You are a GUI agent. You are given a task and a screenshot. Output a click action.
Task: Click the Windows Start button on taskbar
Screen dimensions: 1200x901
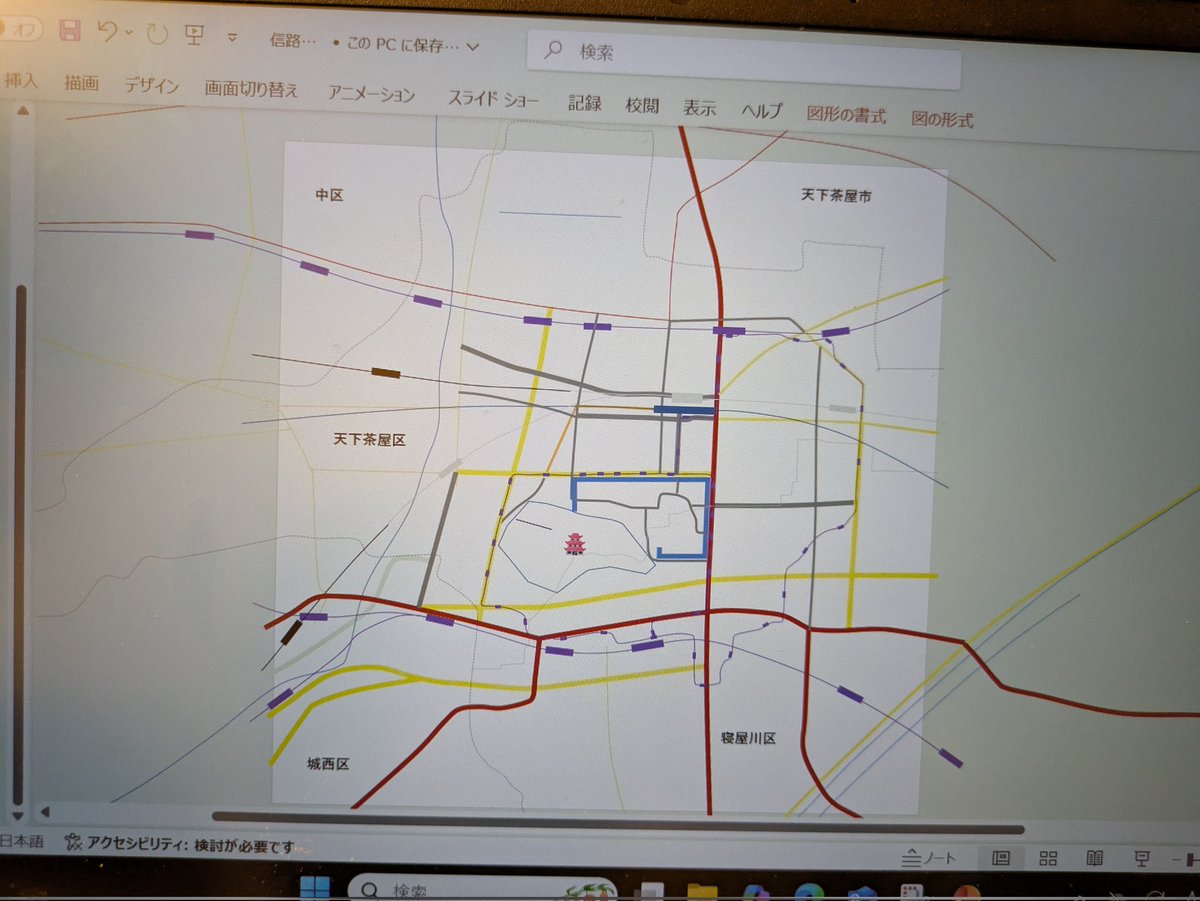[x=315, y=887]
